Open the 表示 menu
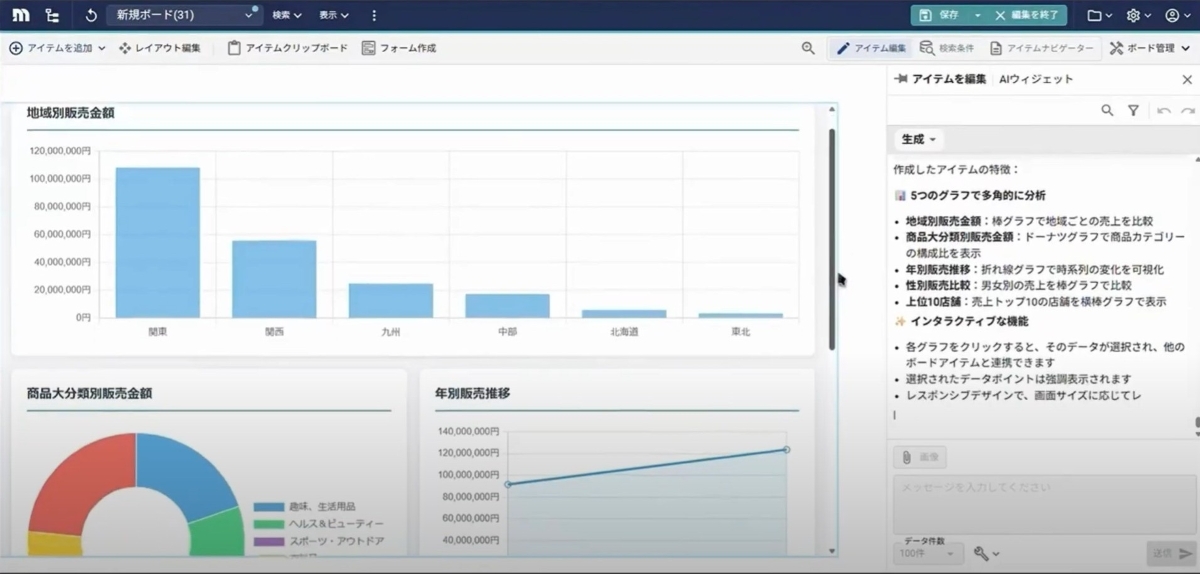This screenshot has width=1200, height=574. (x=334, y=15)
